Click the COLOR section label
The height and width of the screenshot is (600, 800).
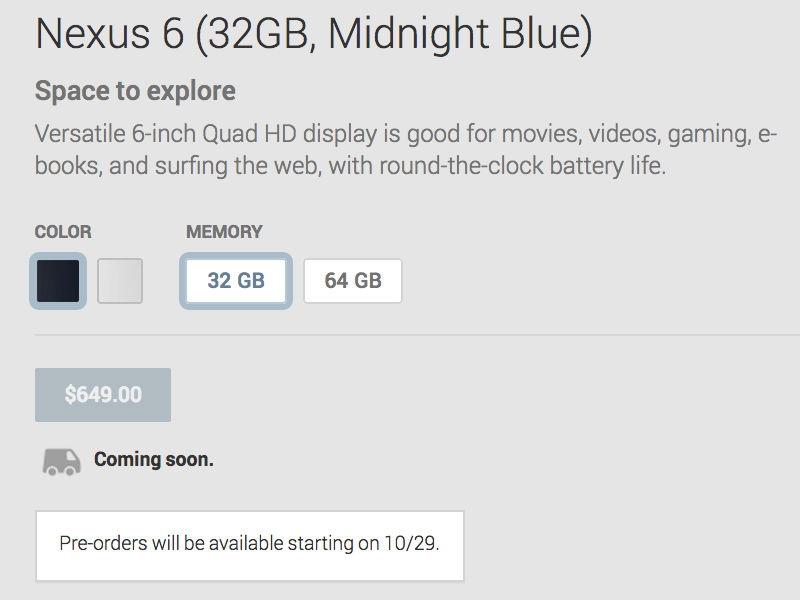(x=63, y=232)
